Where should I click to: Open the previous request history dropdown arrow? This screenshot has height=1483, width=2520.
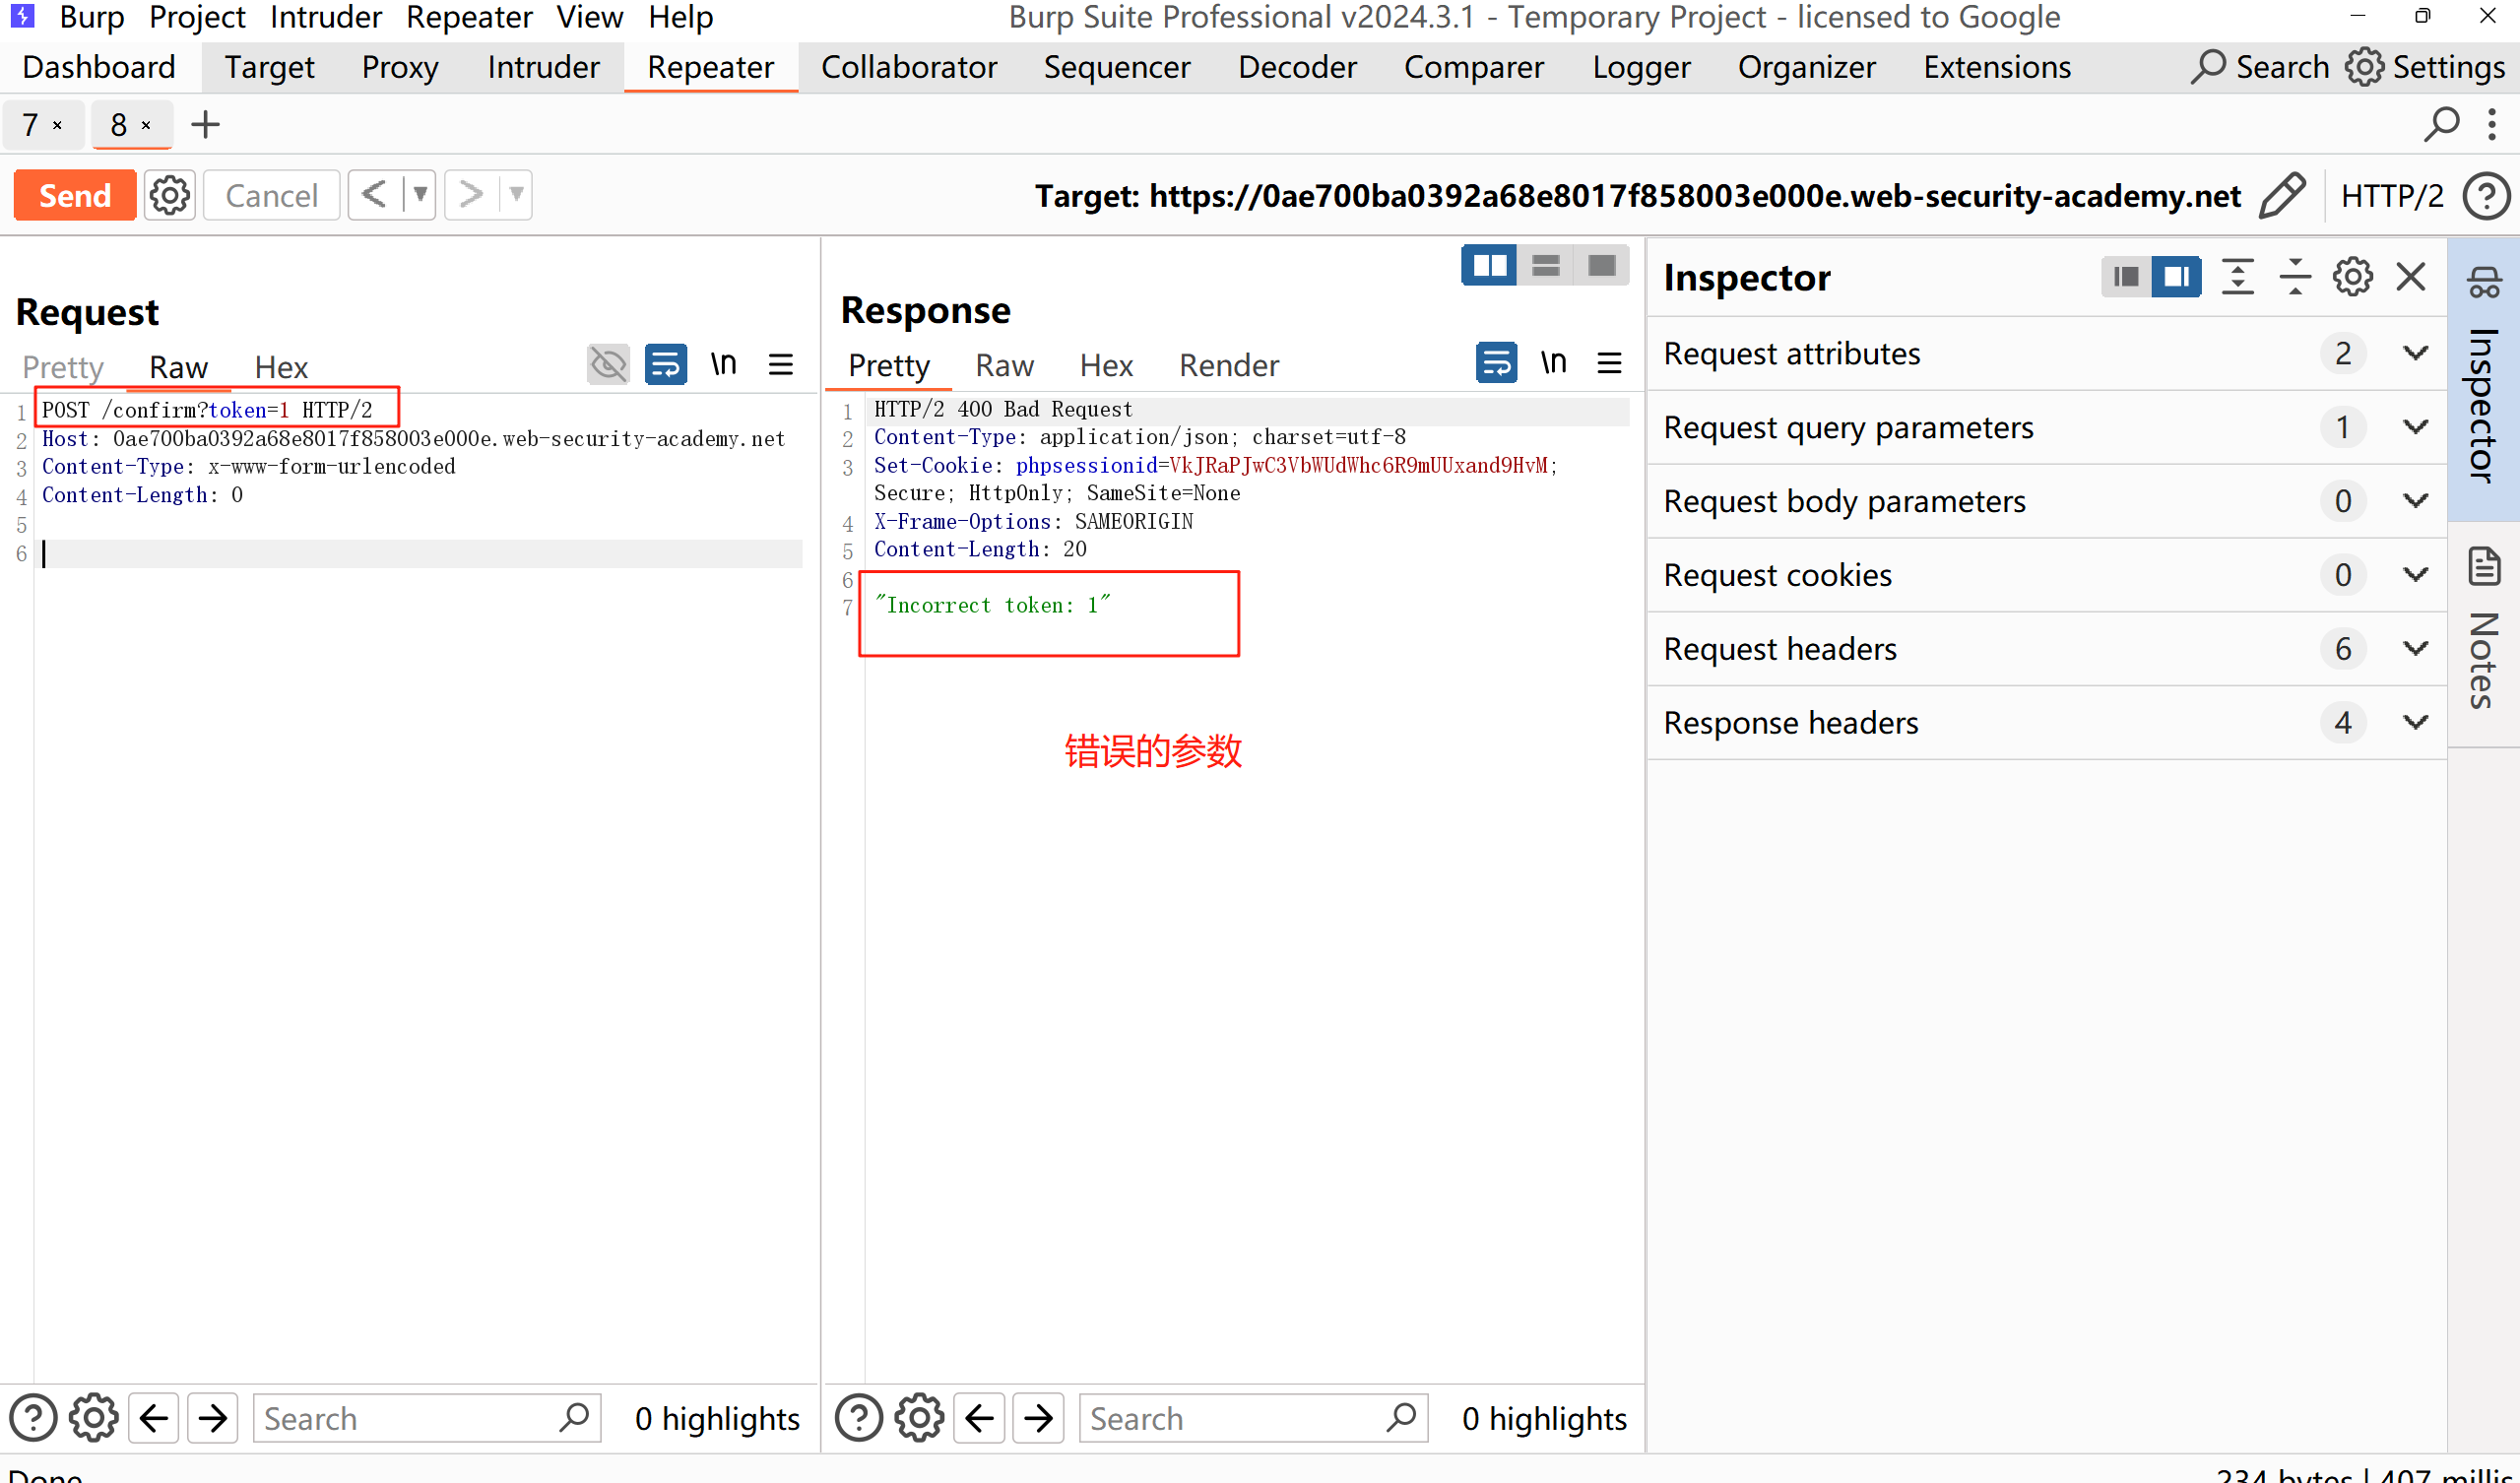coord(420,195)
